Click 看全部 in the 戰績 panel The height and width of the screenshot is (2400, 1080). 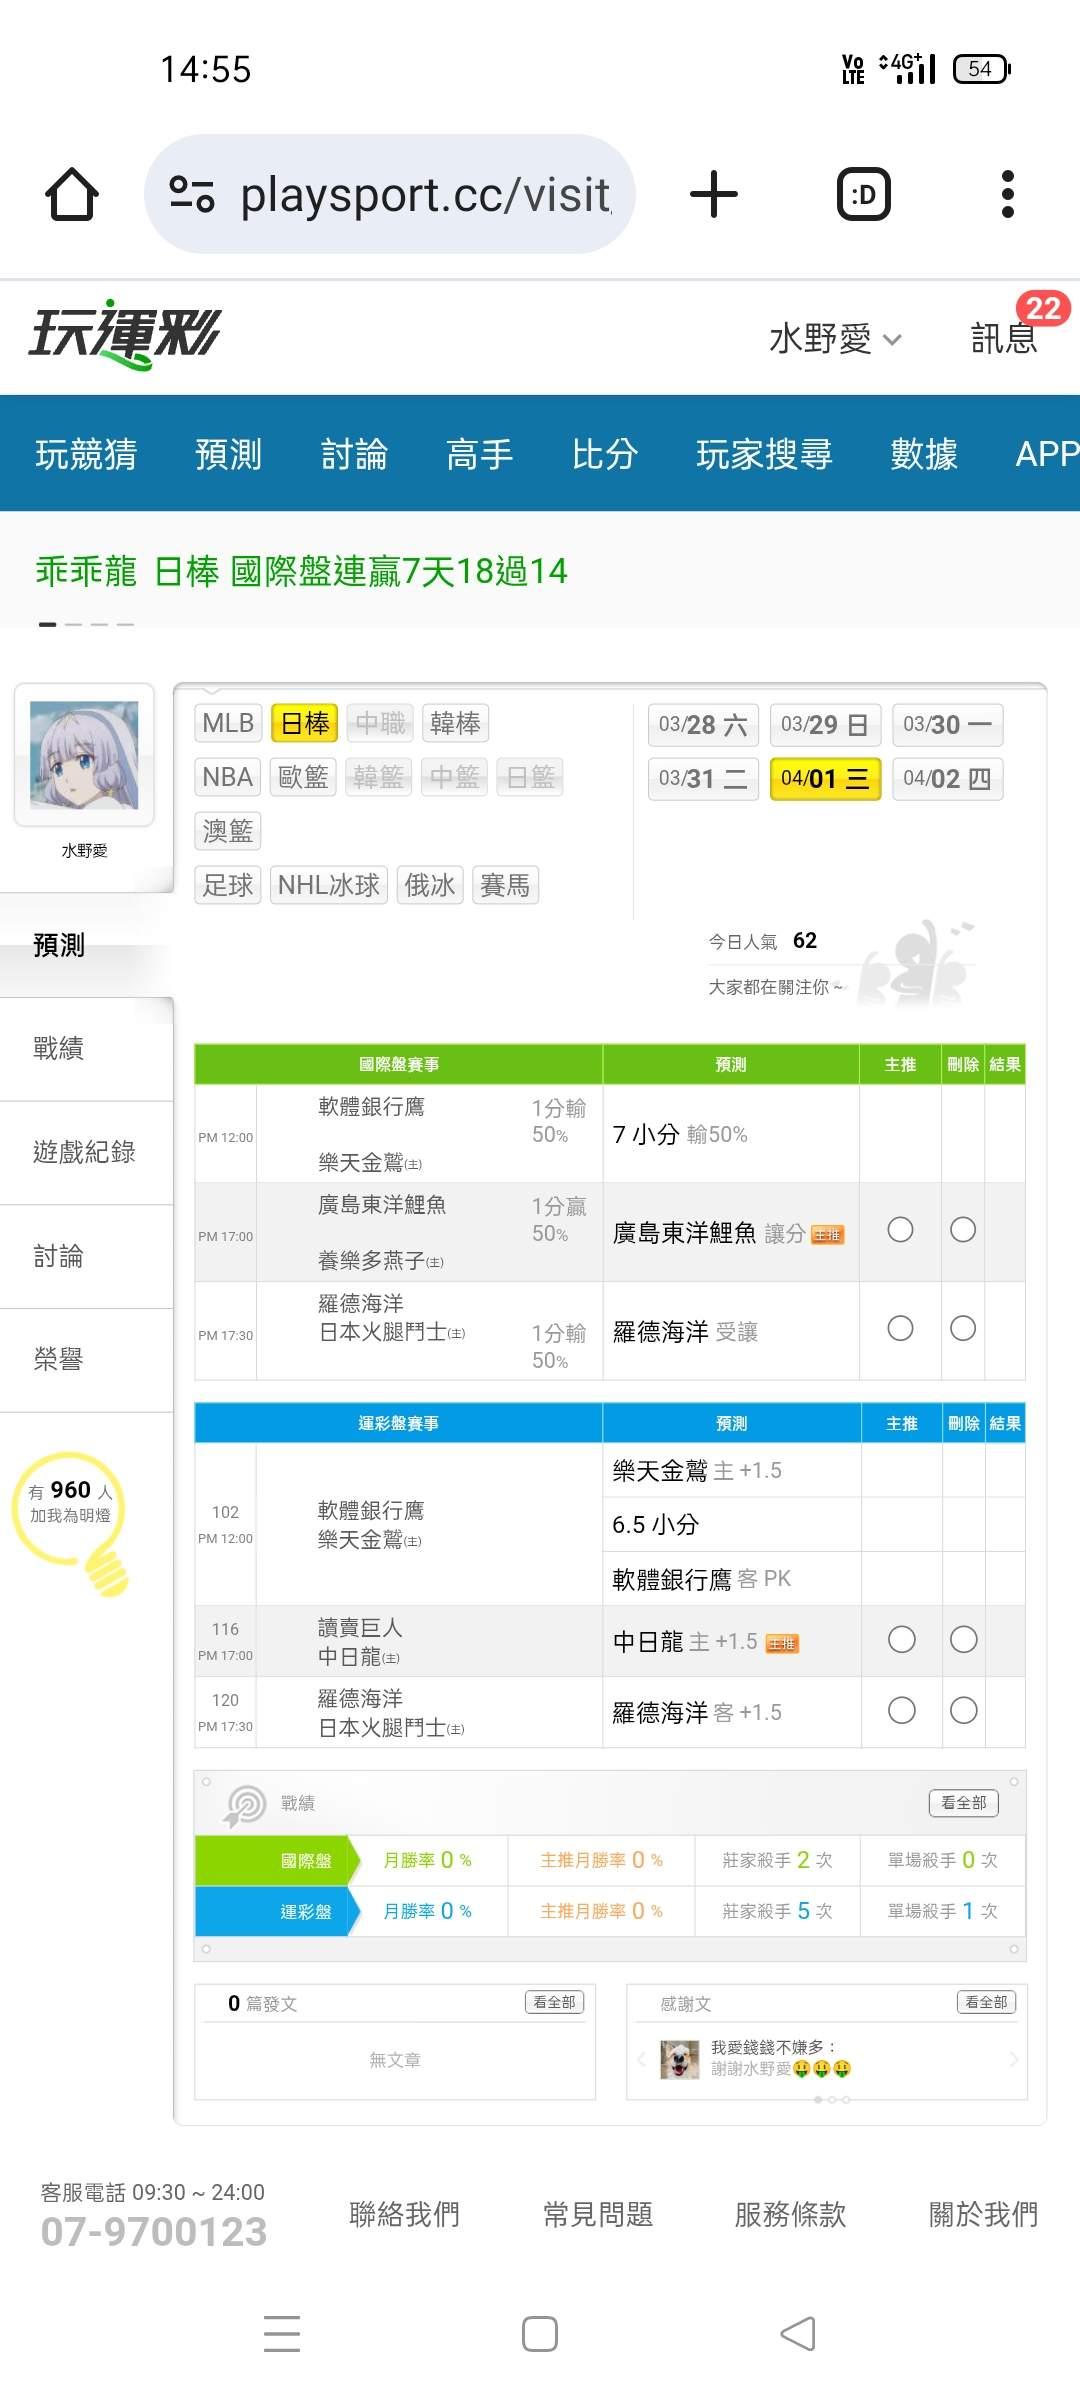pyautogui.click(x=964, y=1803)
